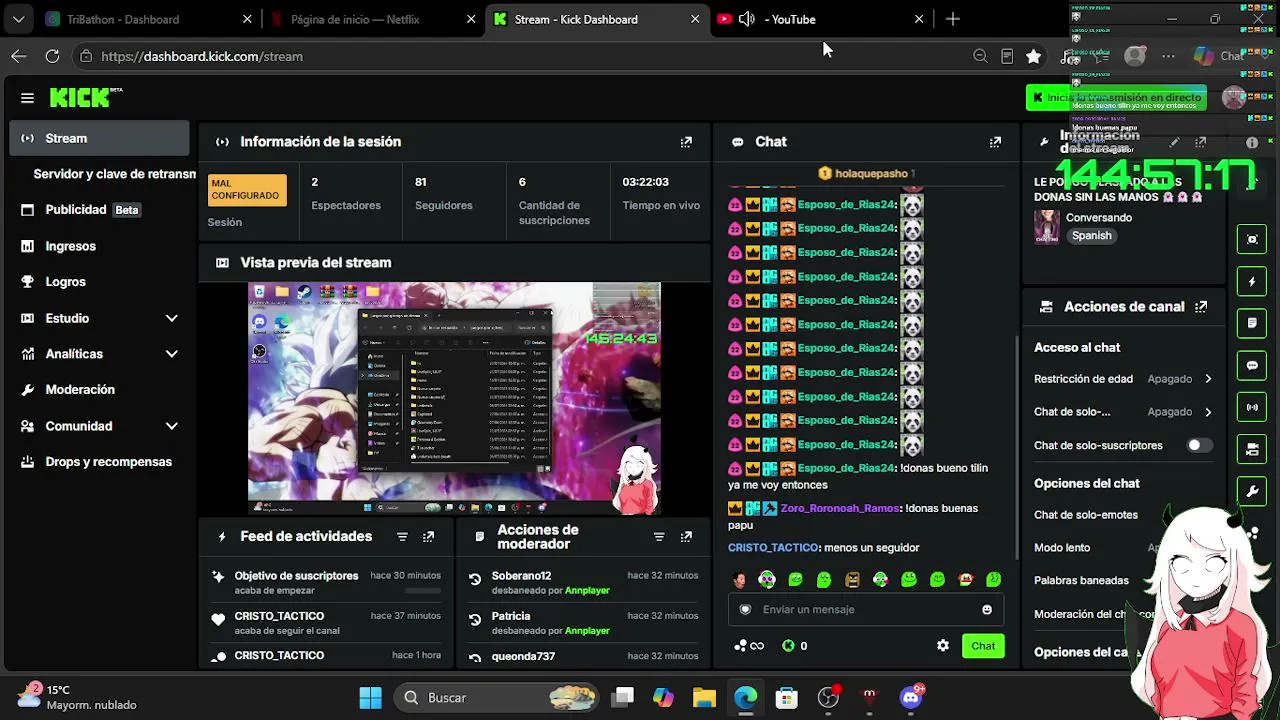
Task: Click Inicia la transmisión en directo button
Action: point(1116,97)
